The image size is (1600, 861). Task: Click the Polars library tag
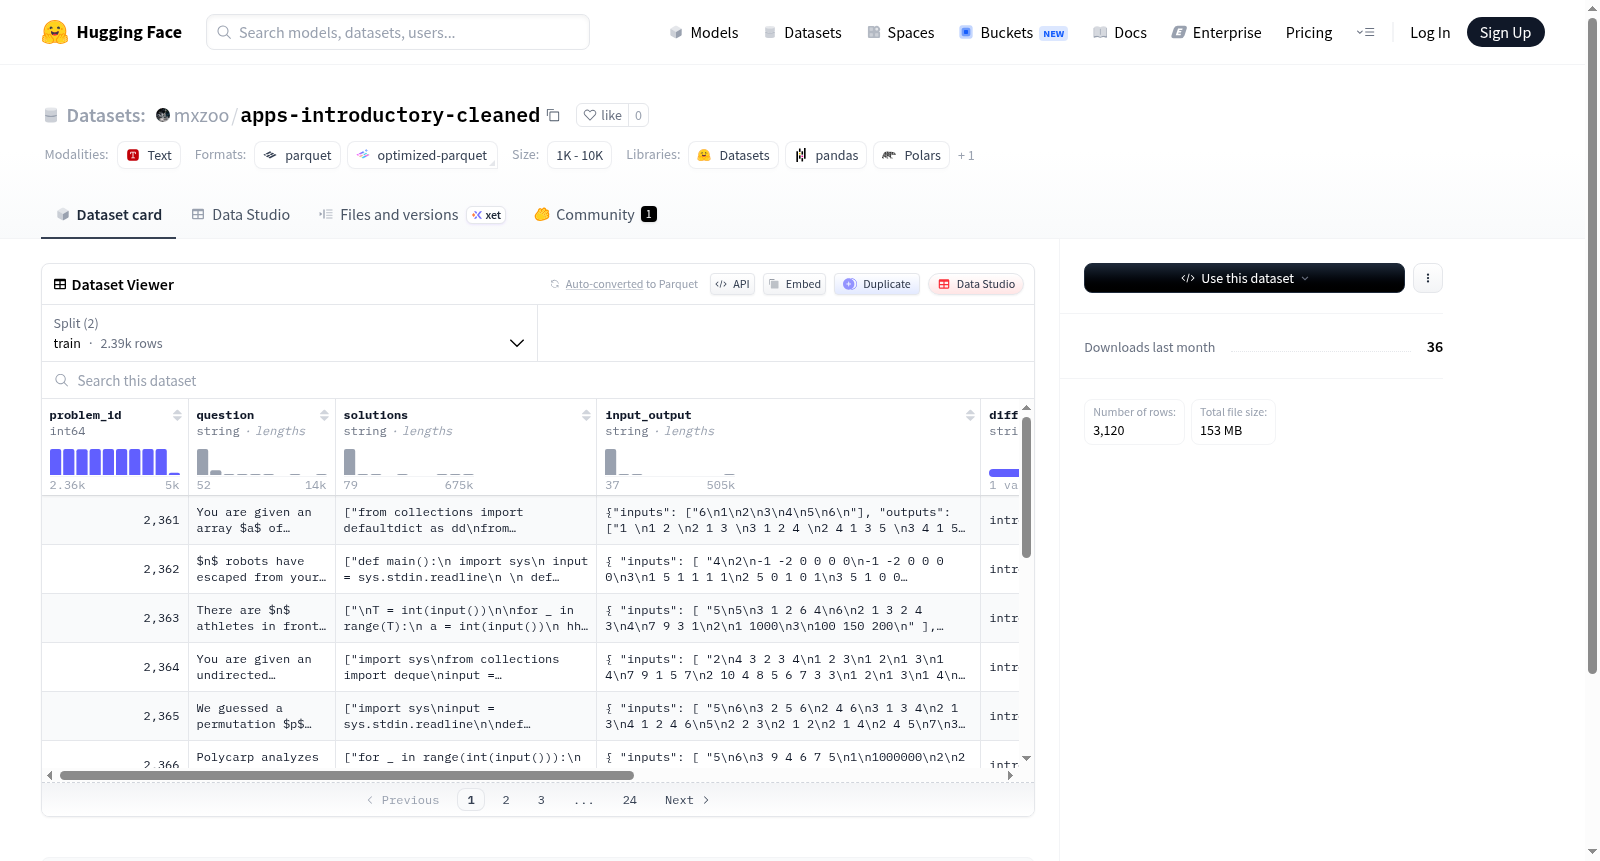912,155
